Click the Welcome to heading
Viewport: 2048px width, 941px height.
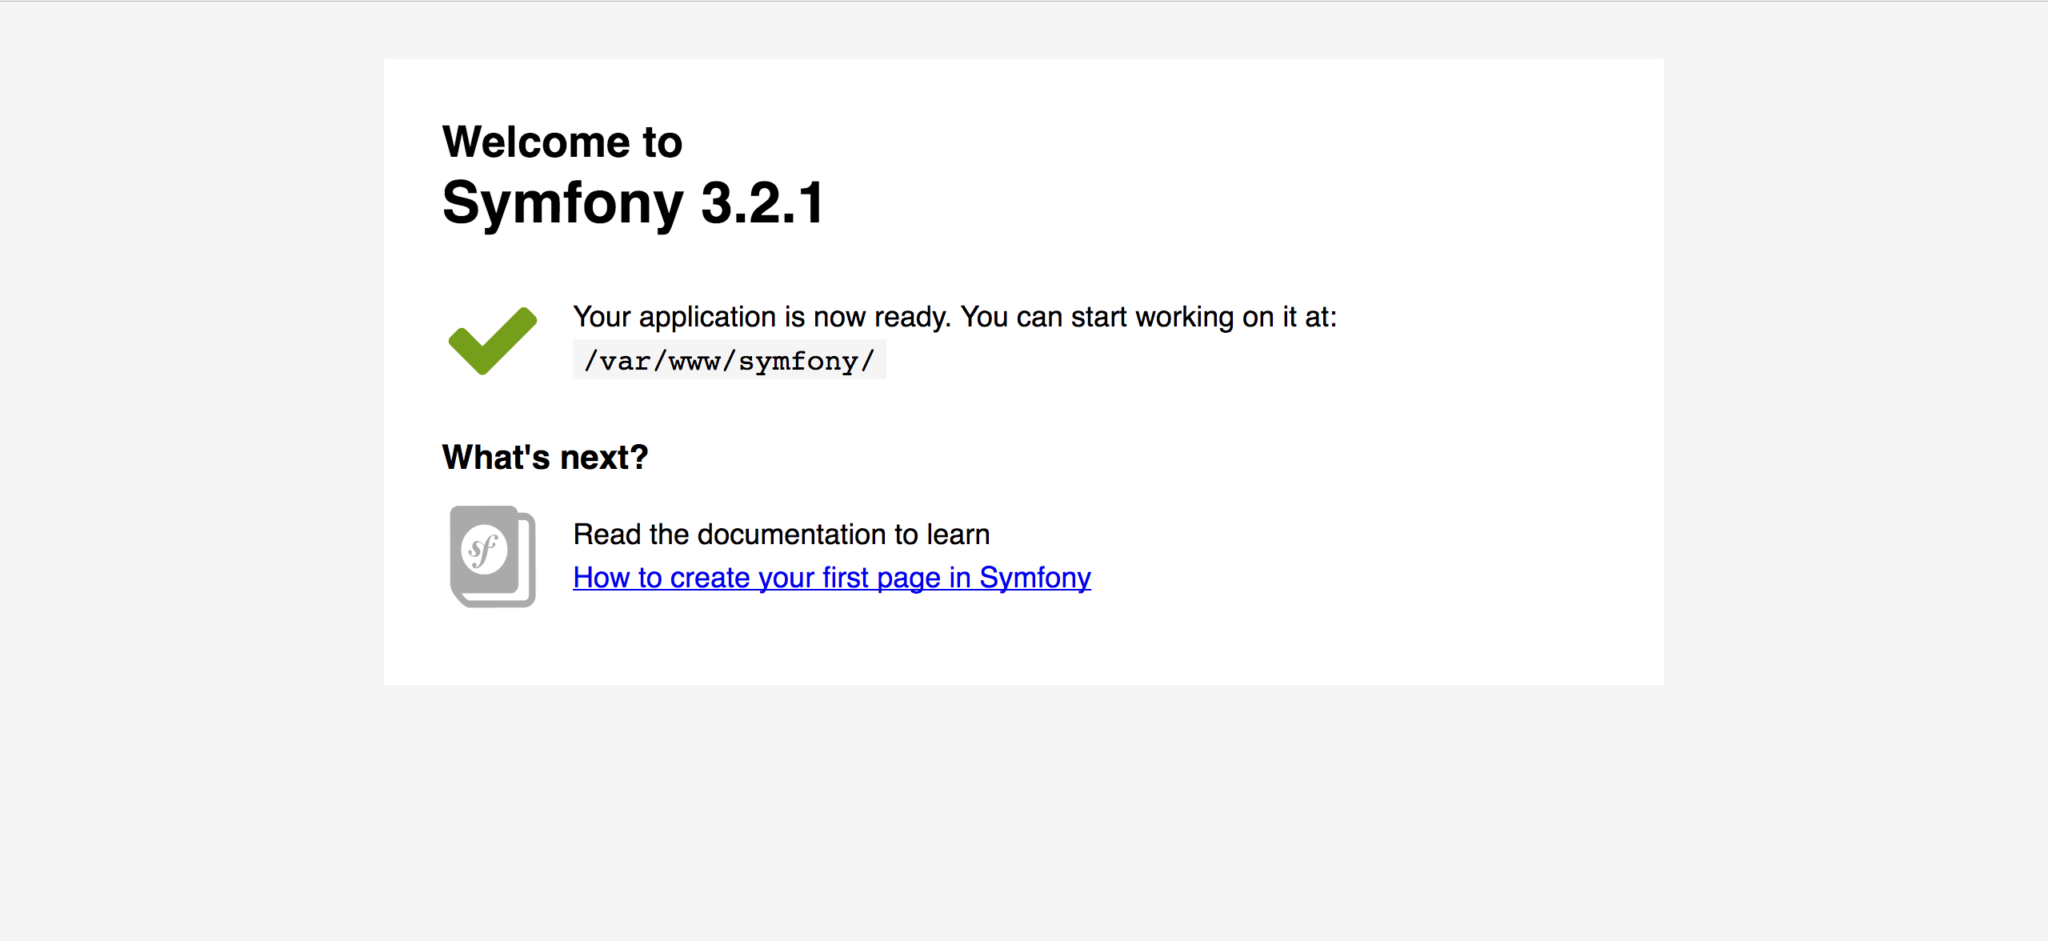point(562,141)
